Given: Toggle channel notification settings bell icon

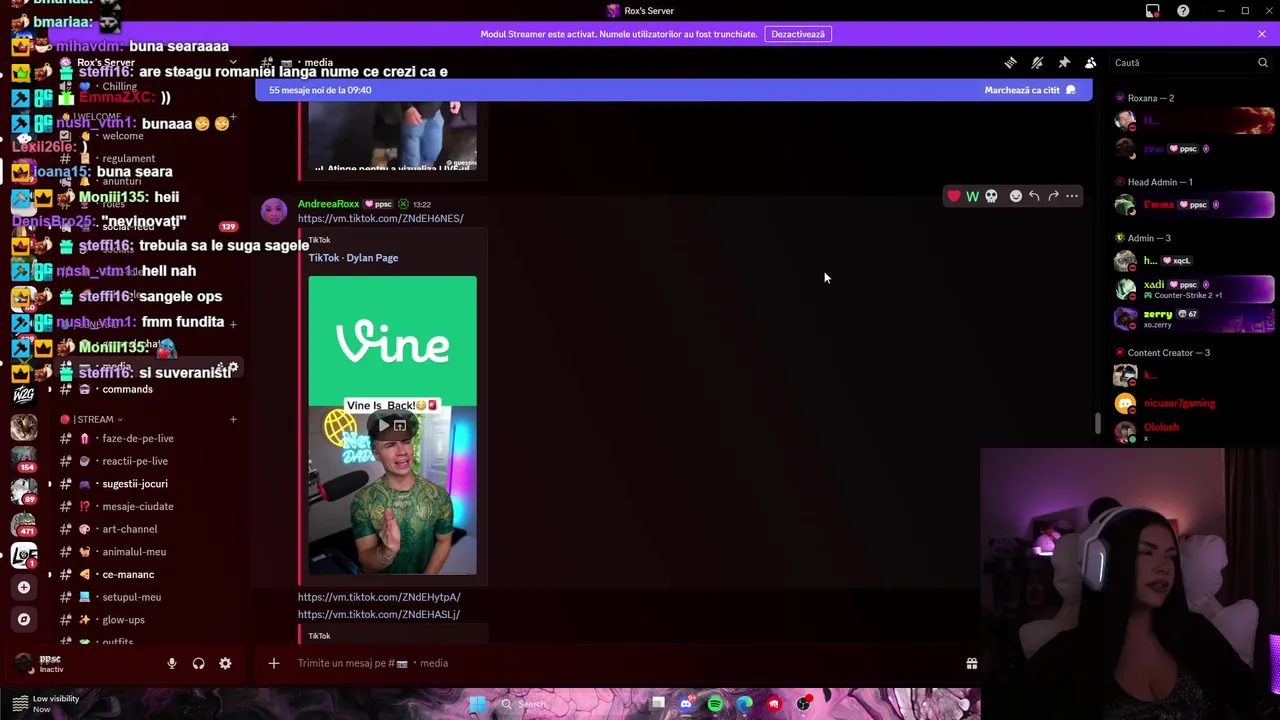Looking at the screenshot, I should 1037,63.
